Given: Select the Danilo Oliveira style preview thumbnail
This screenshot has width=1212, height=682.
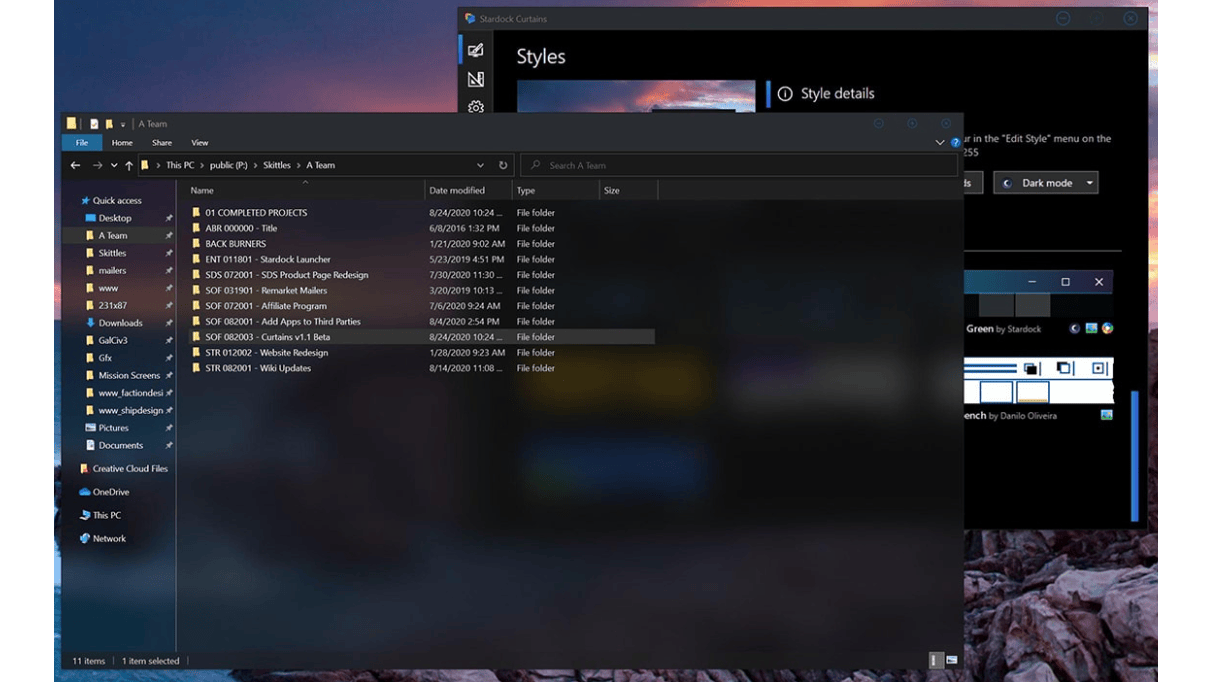Looking at the screenshot, I should pyautogui.click(x=1039, y=381).
